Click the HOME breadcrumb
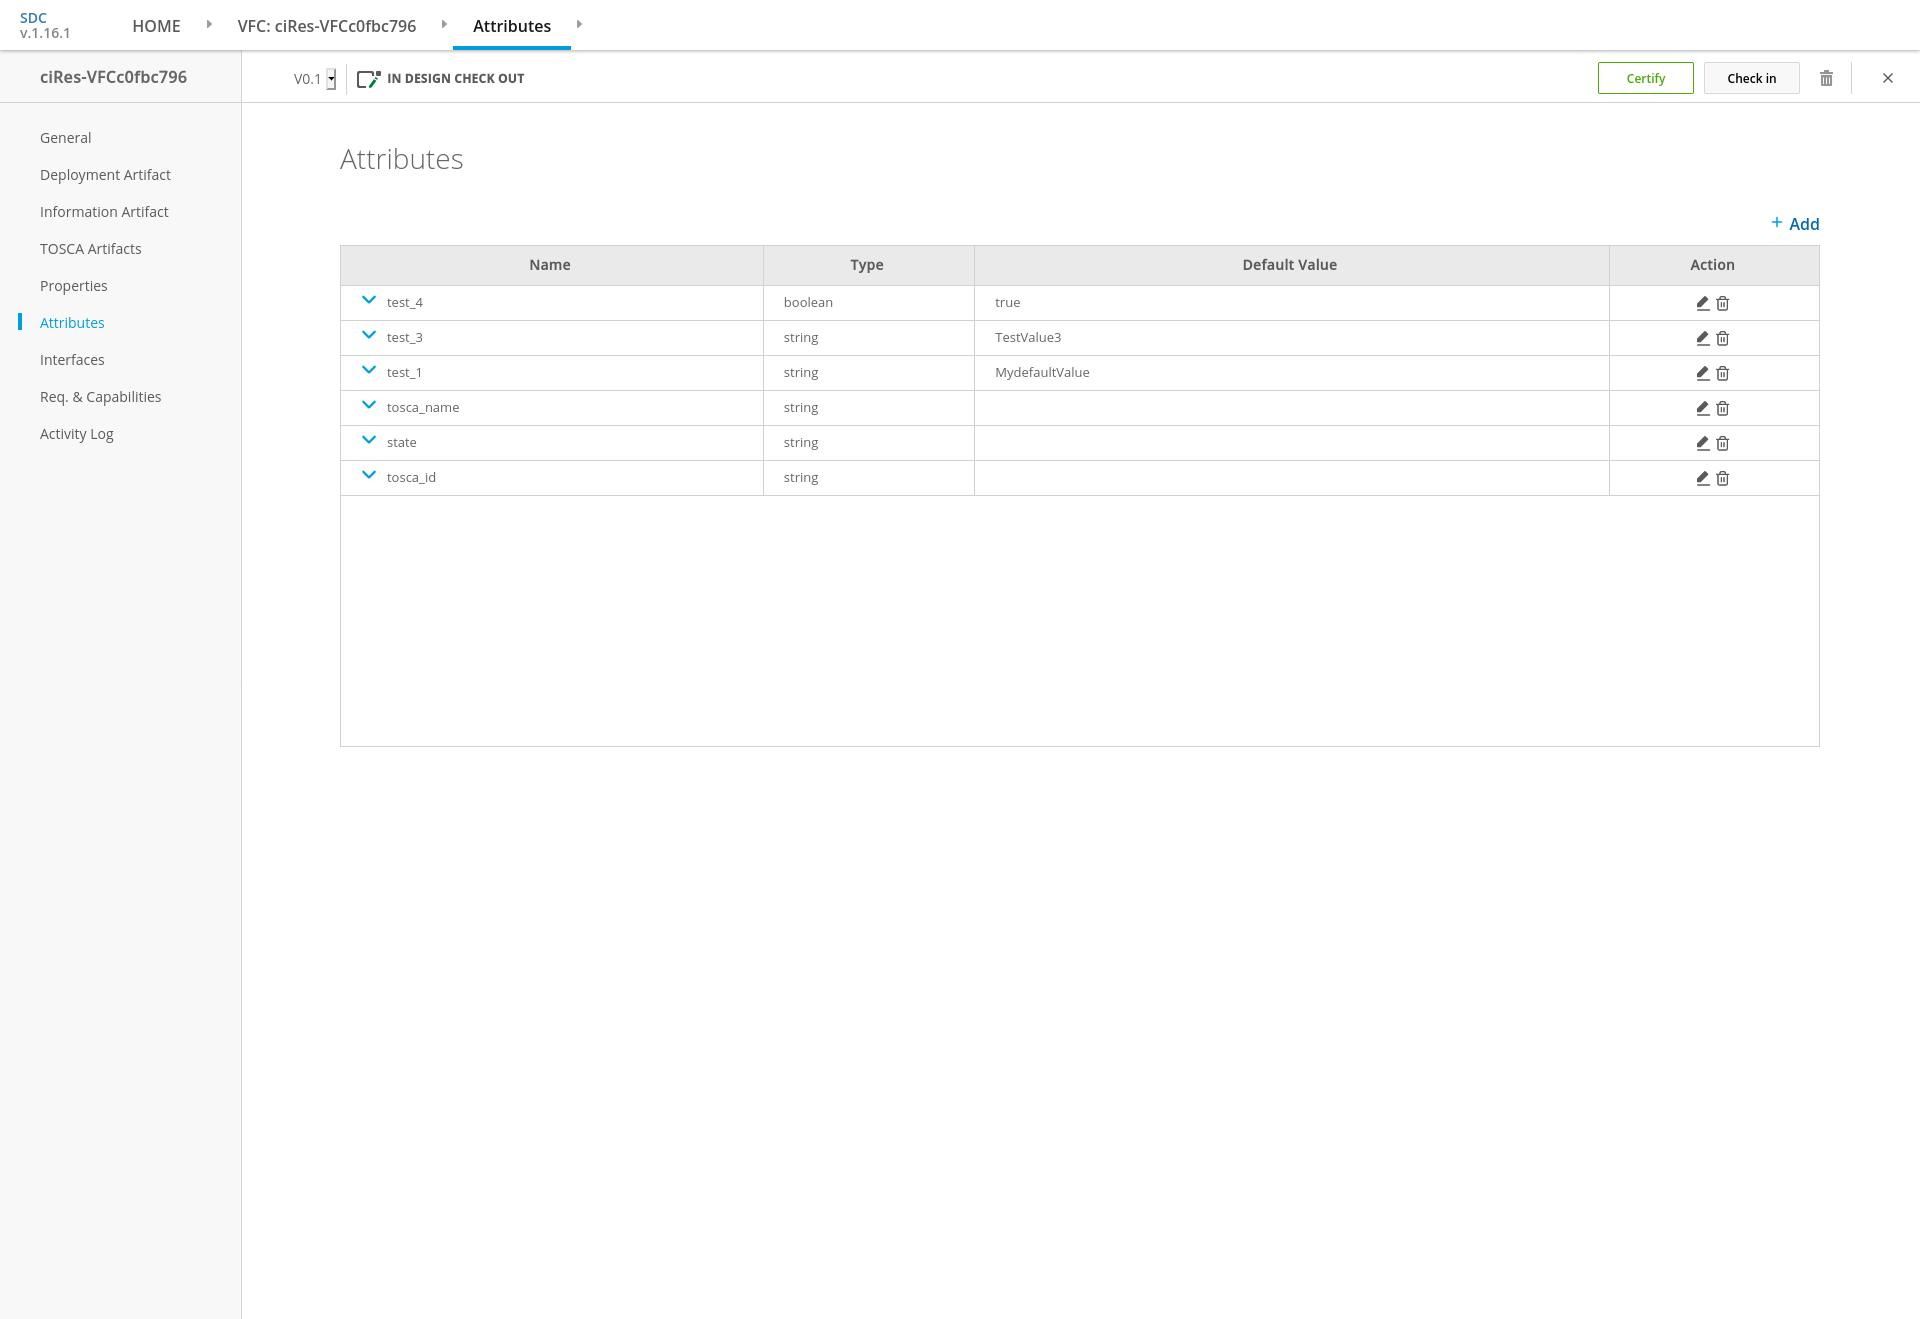Image resolution: width=1920 pixels, height=1319 pixels. click(x=156, y=26)
